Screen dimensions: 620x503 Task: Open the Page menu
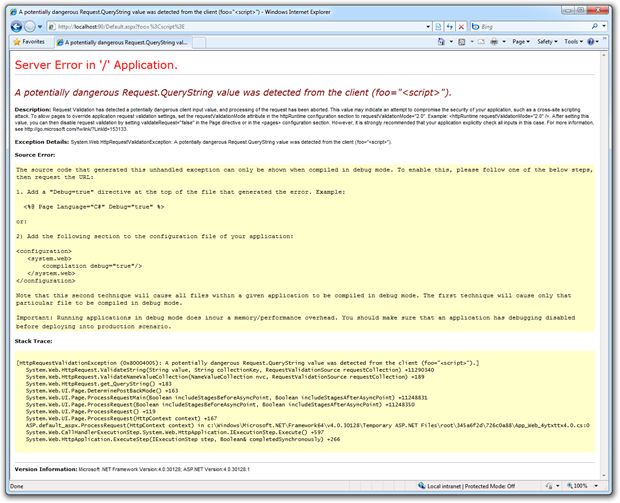pos(521,42)
